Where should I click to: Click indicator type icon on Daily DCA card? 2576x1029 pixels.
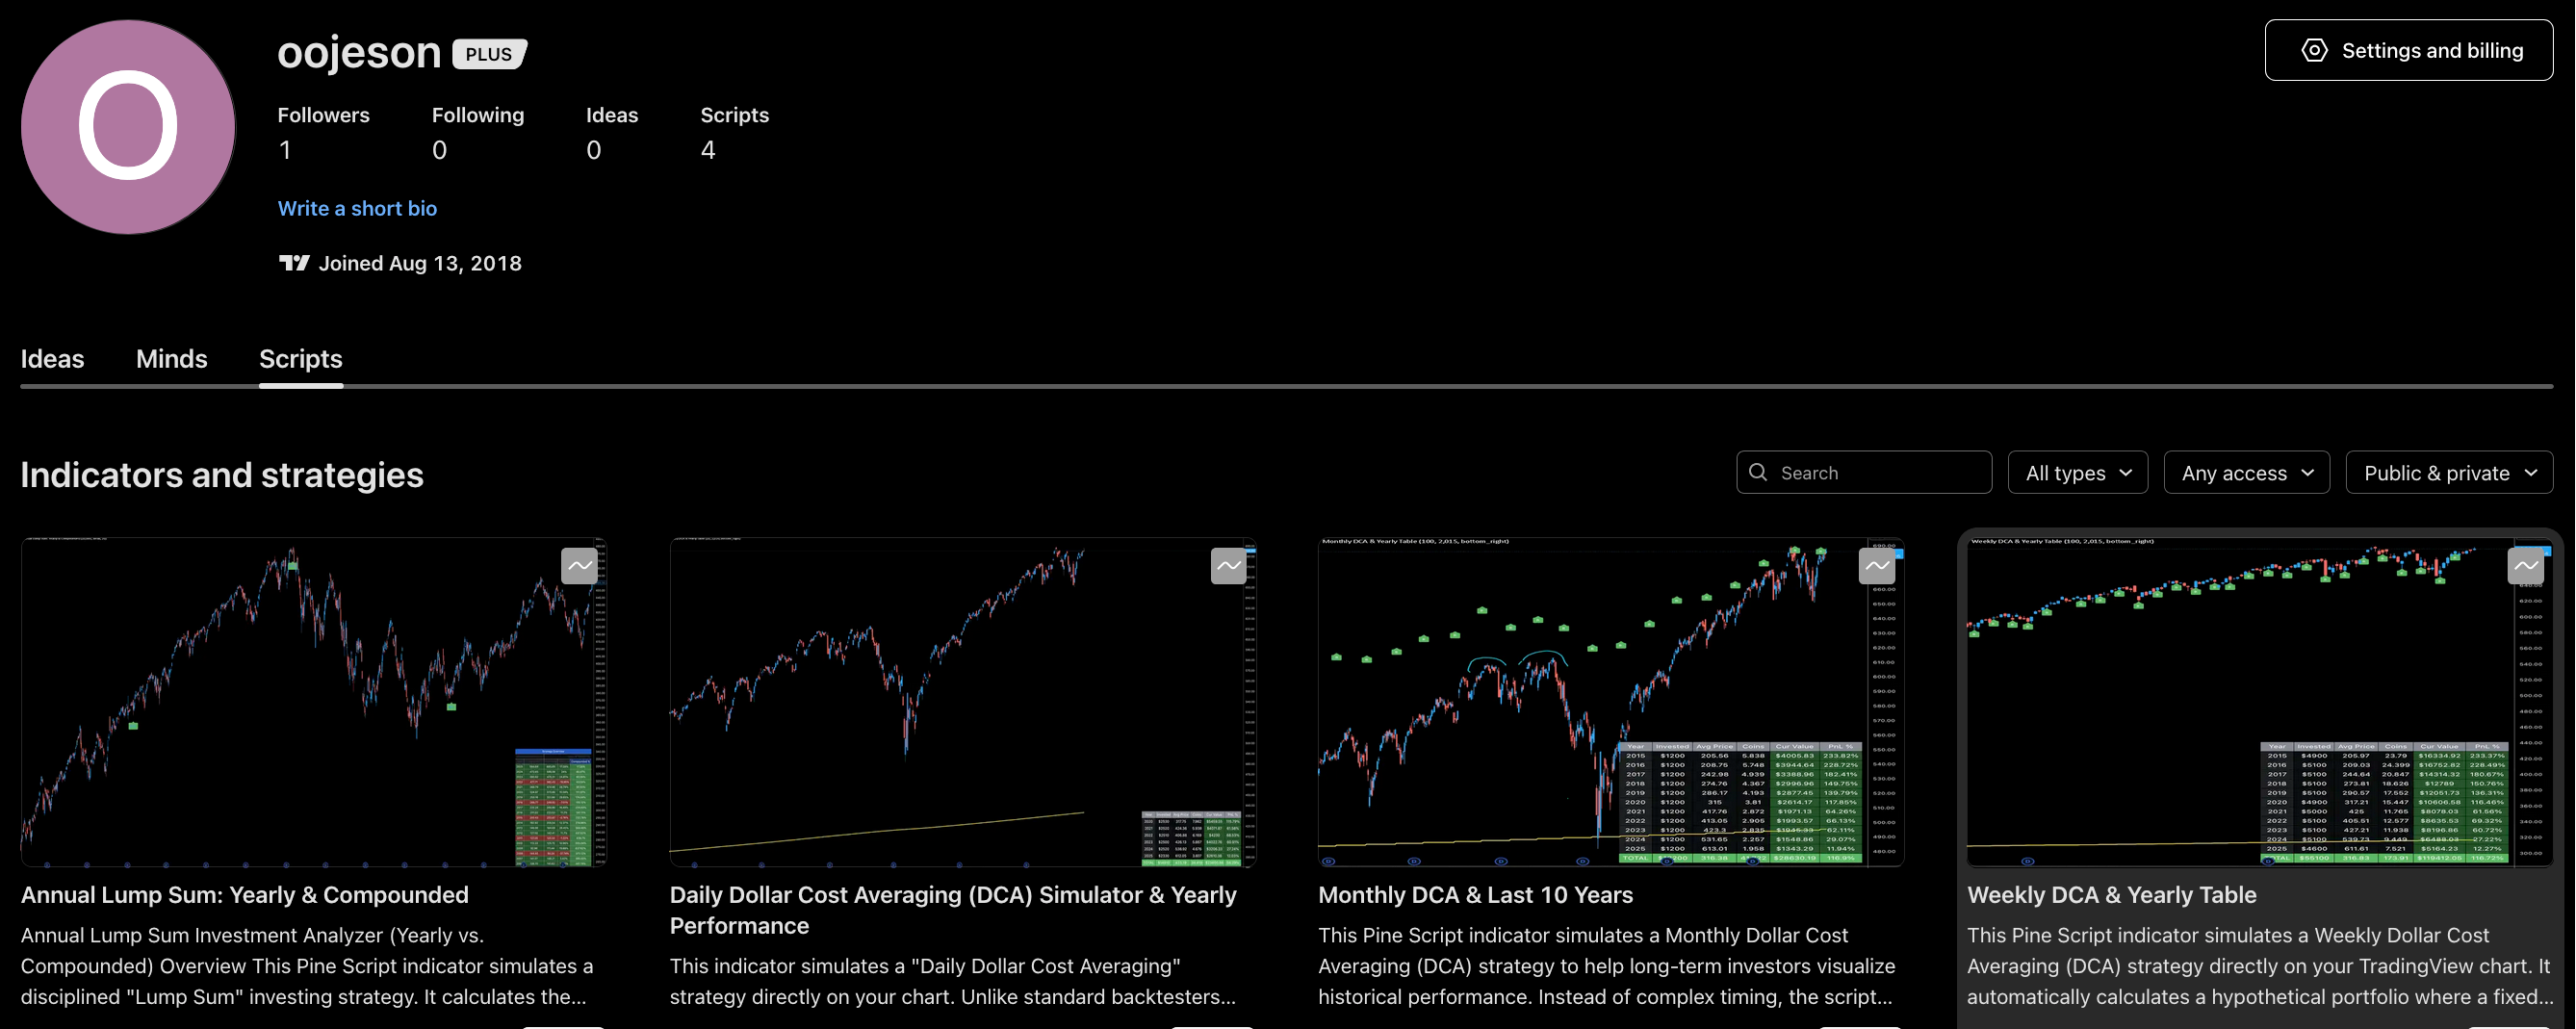coord(1228,566)
